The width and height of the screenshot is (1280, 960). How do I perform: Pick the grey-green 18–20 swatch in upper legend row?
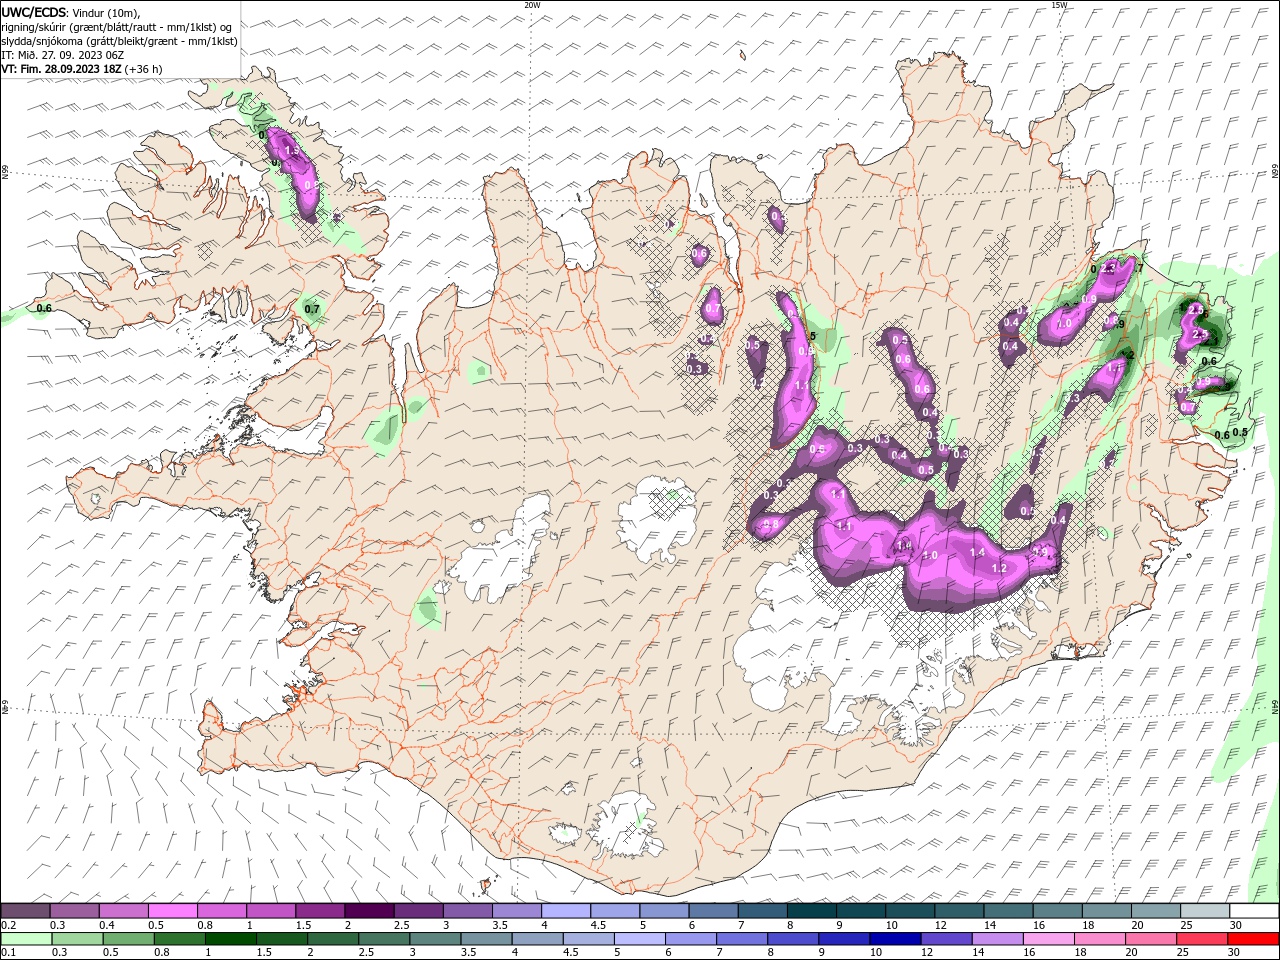tap(1106, 911)
